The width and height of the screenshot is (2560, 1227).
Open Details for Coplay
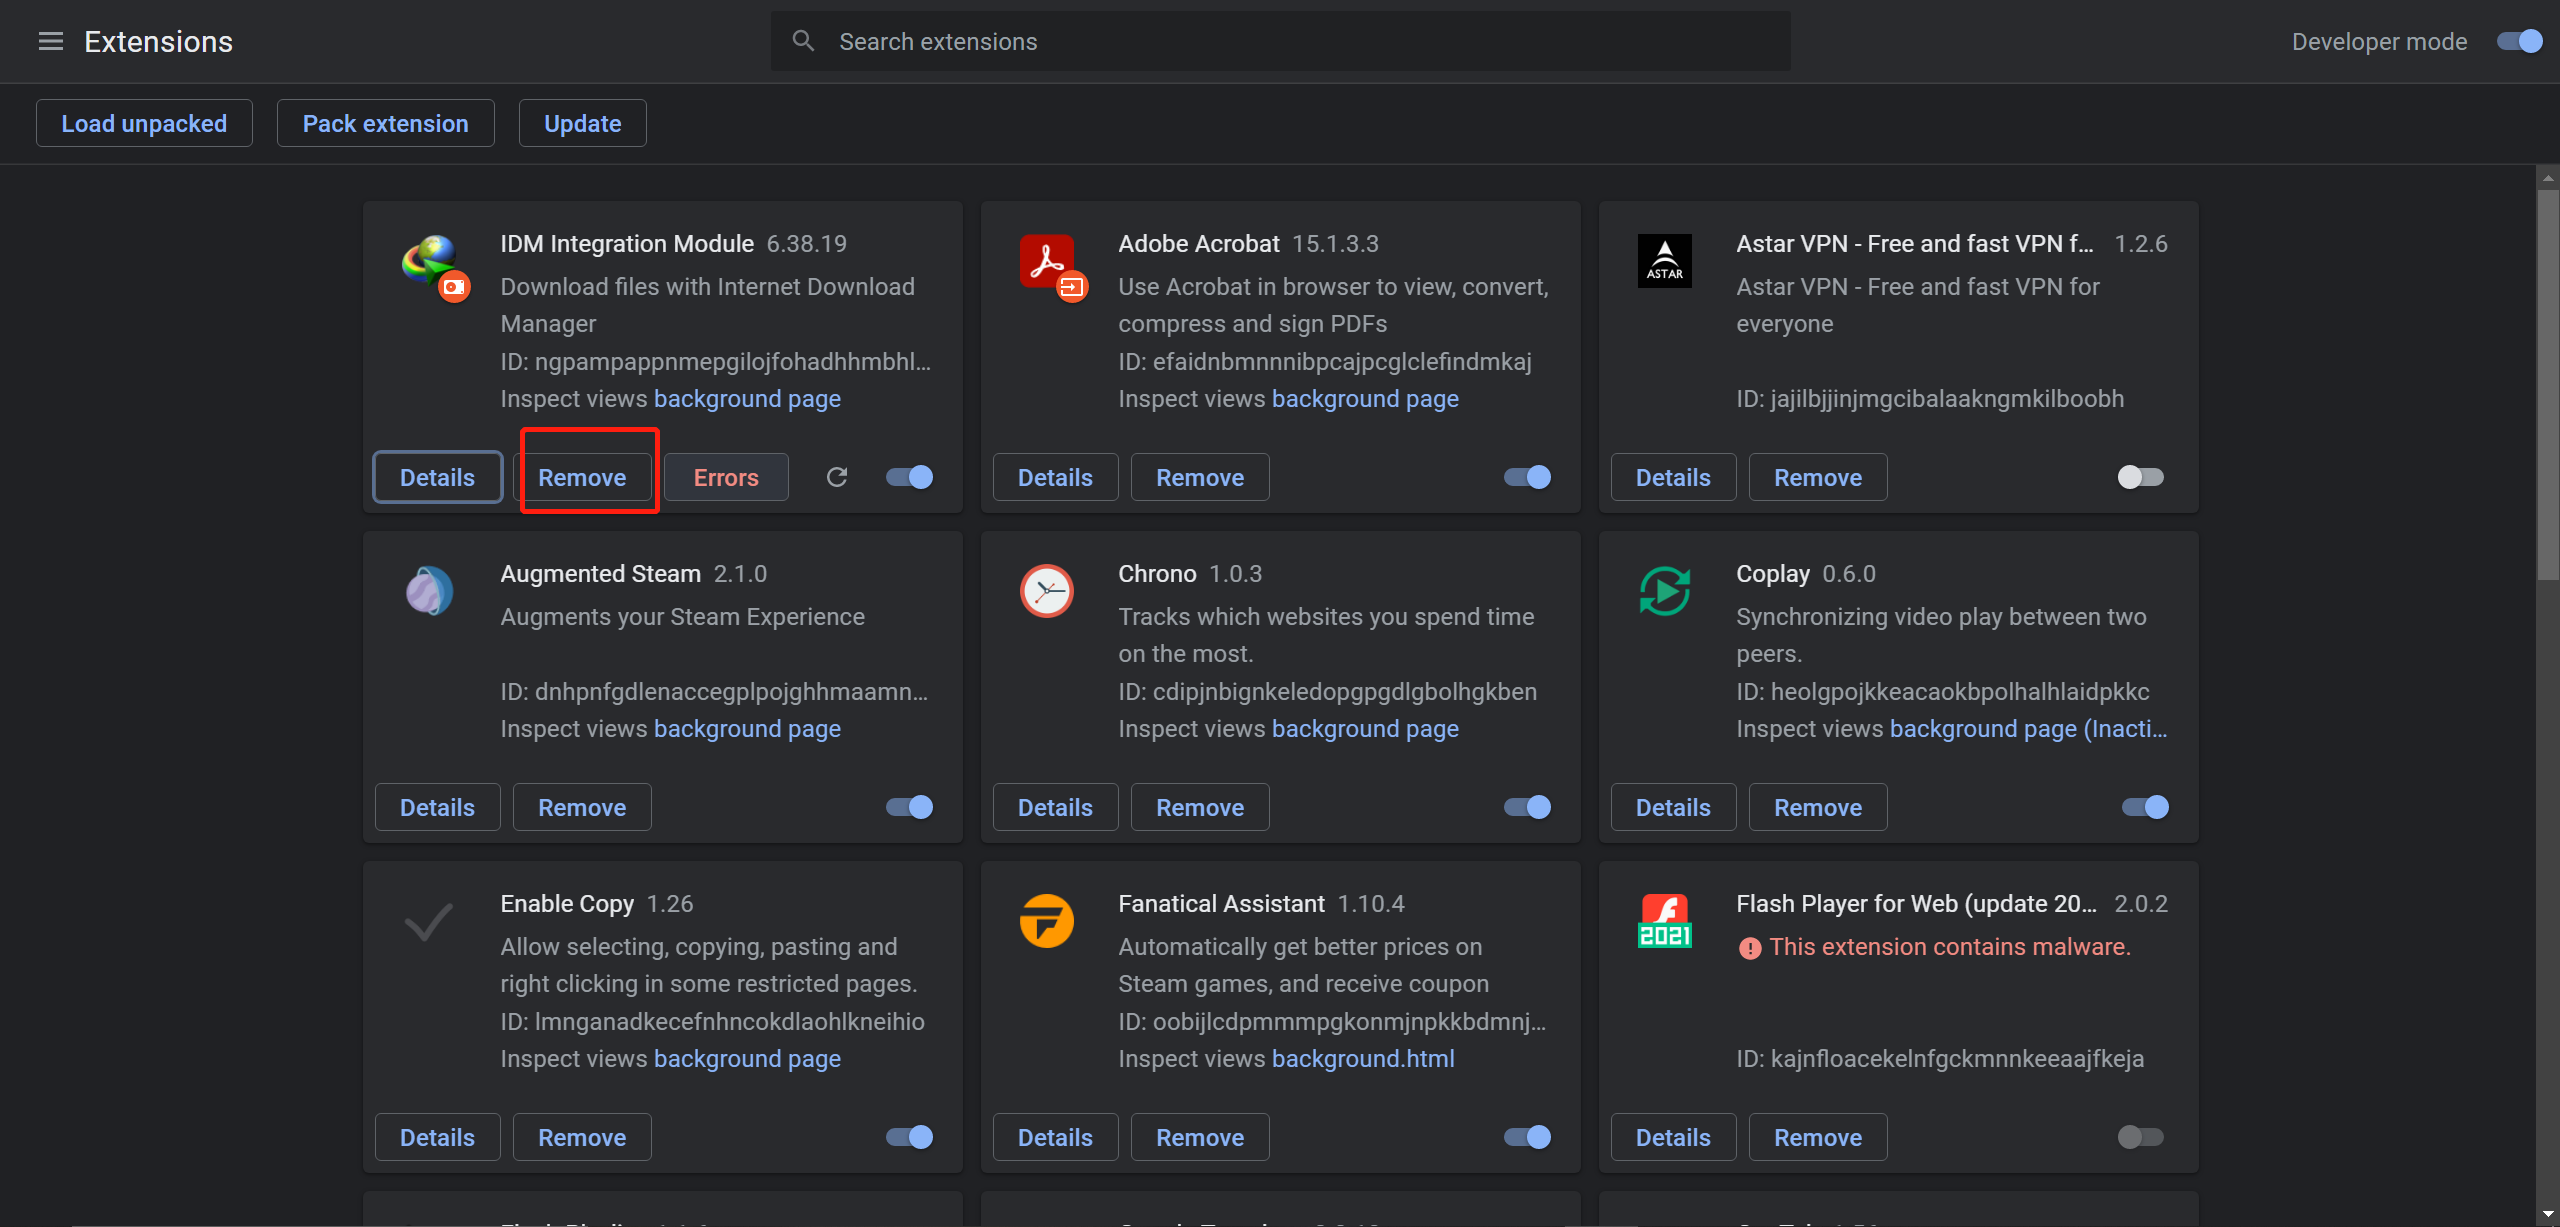1673,807
